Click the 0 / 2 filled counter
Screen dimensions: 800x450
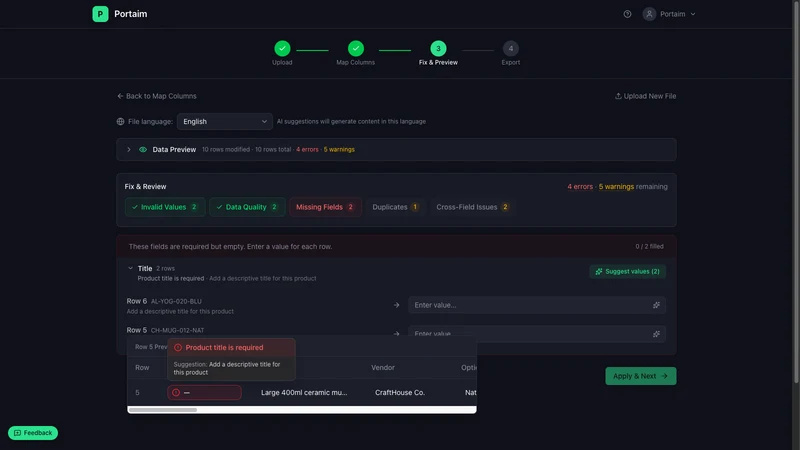point(649,246)
